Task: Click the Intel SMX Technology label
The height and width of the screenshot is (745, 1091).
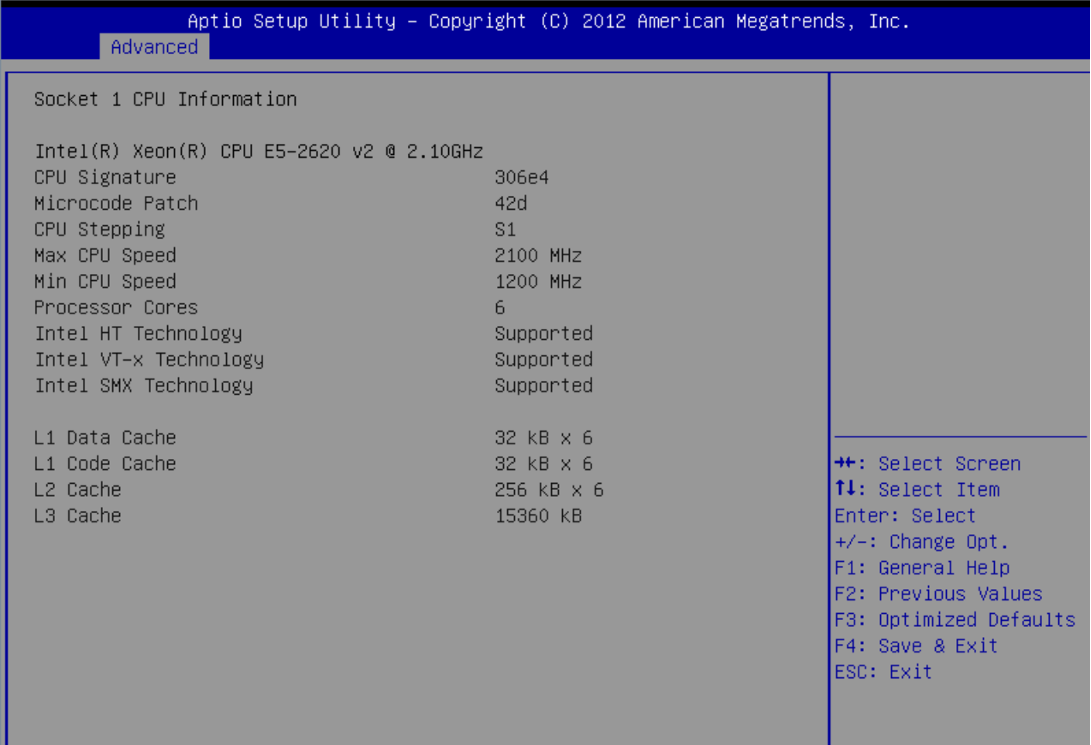Action: coord(144,386)
